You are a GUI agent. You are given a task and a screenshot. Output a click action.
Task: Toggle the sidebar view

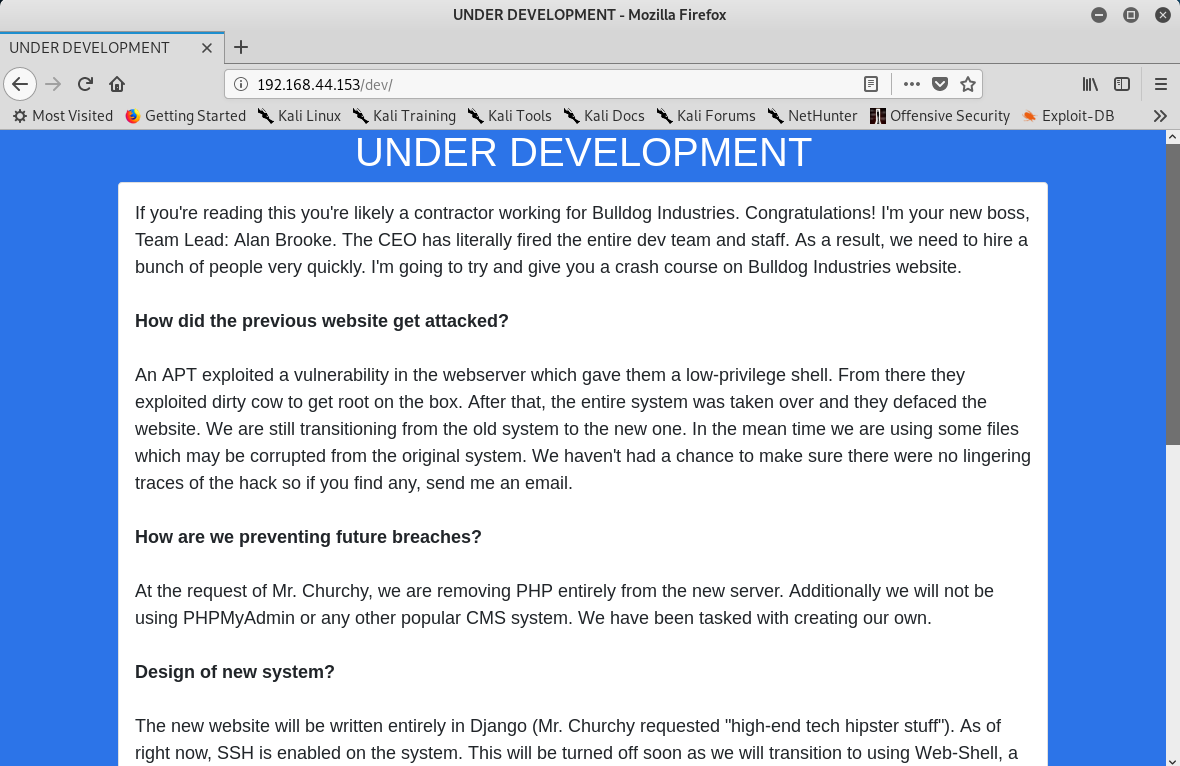click(1122, 84)
